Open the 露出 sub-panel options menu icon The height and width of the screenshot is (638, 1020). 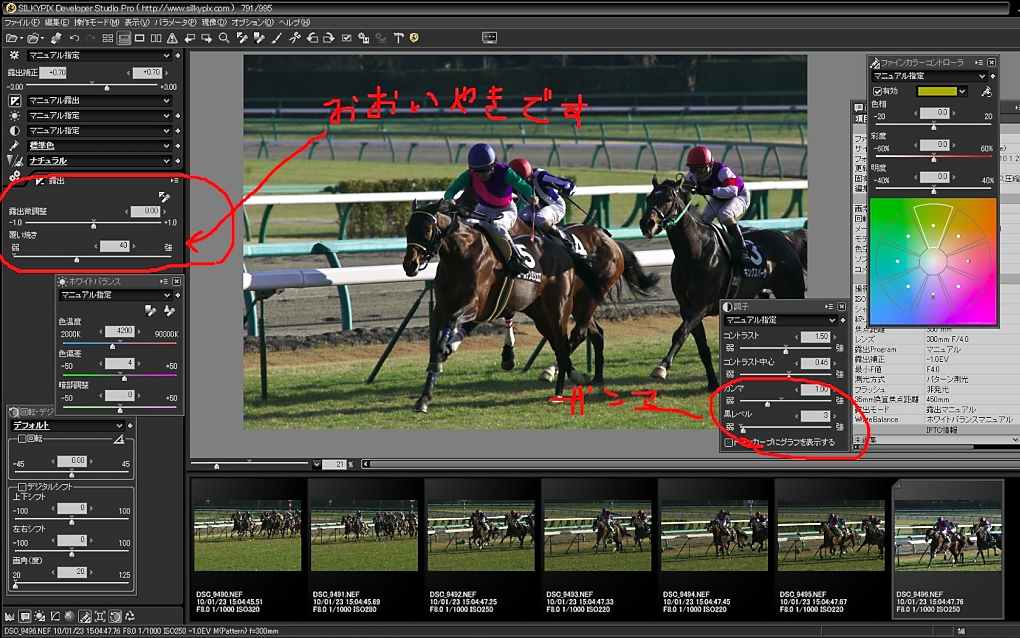[174, 181]
